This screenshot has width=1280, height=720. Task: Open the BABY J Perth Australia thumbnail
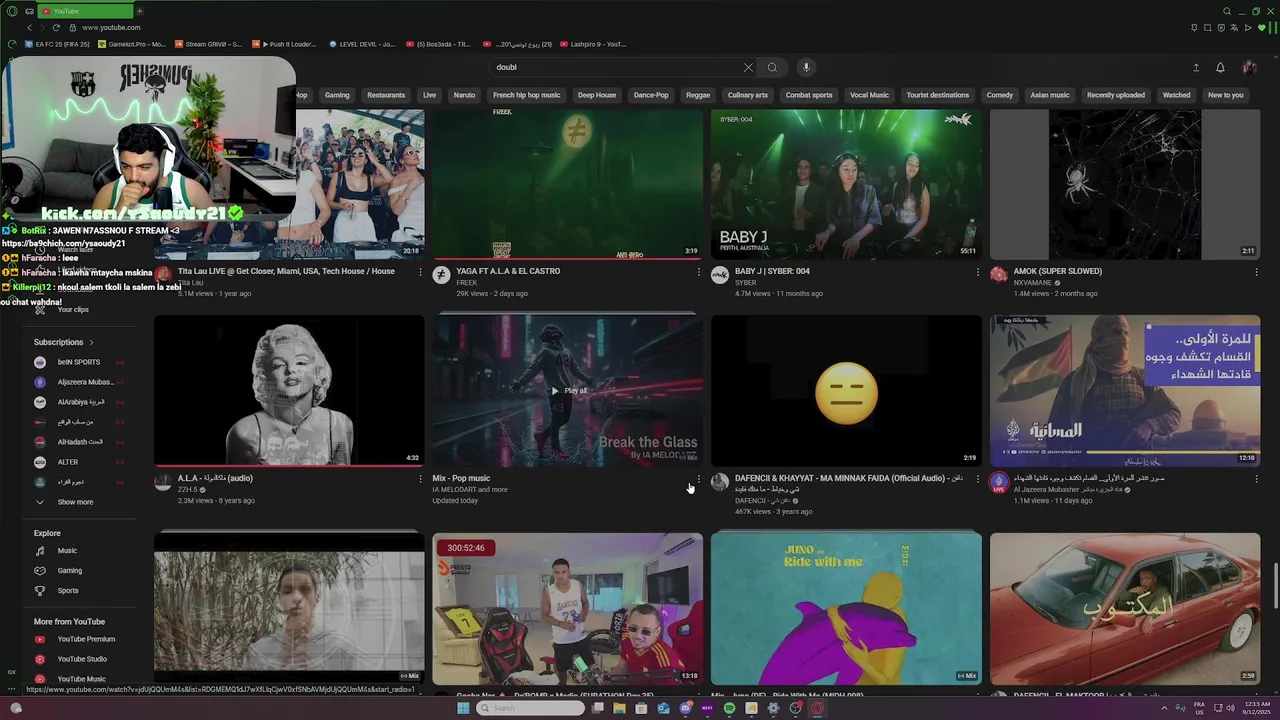tap(846, 184)
